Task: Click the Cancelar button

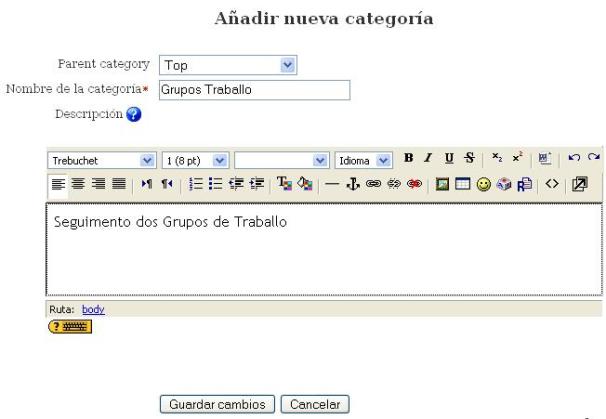Action: [x=315, y=404]
